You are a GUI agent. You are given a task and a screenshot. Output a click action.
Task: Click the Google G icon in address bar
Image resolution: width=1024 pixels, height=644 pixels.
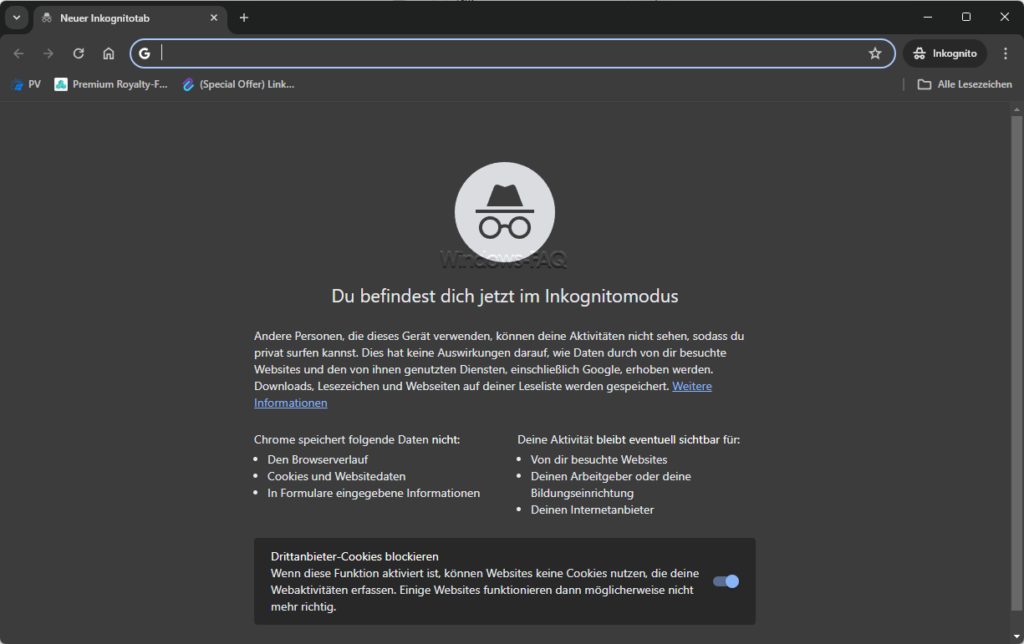click(144, 54)
